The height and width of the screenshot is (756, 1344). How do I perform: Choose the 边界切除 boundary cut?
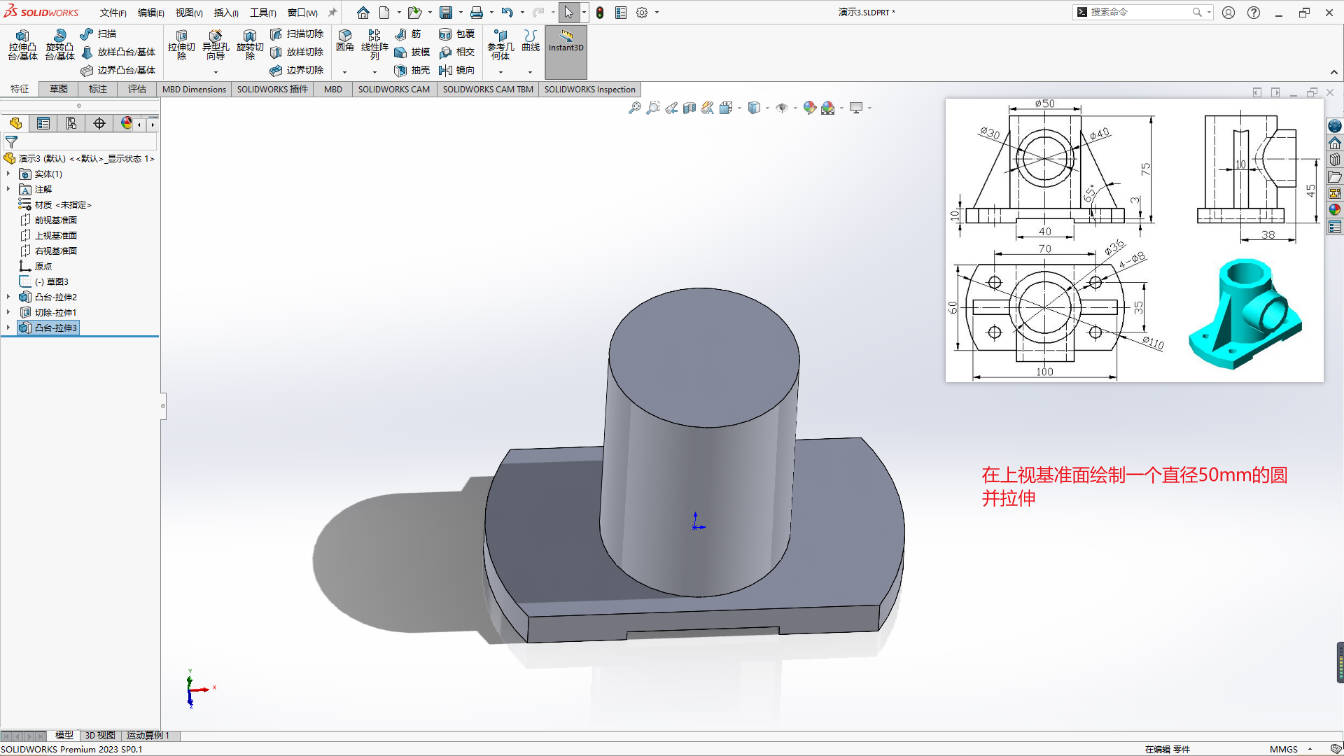coord(296,70)
